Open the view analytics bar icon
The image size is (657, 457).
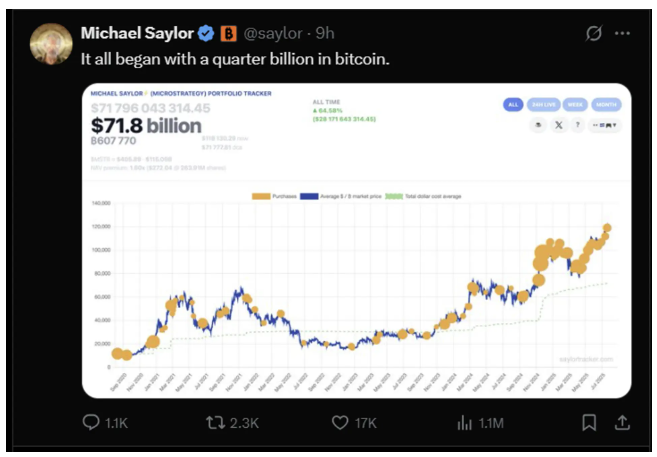(x=464, y=423)
